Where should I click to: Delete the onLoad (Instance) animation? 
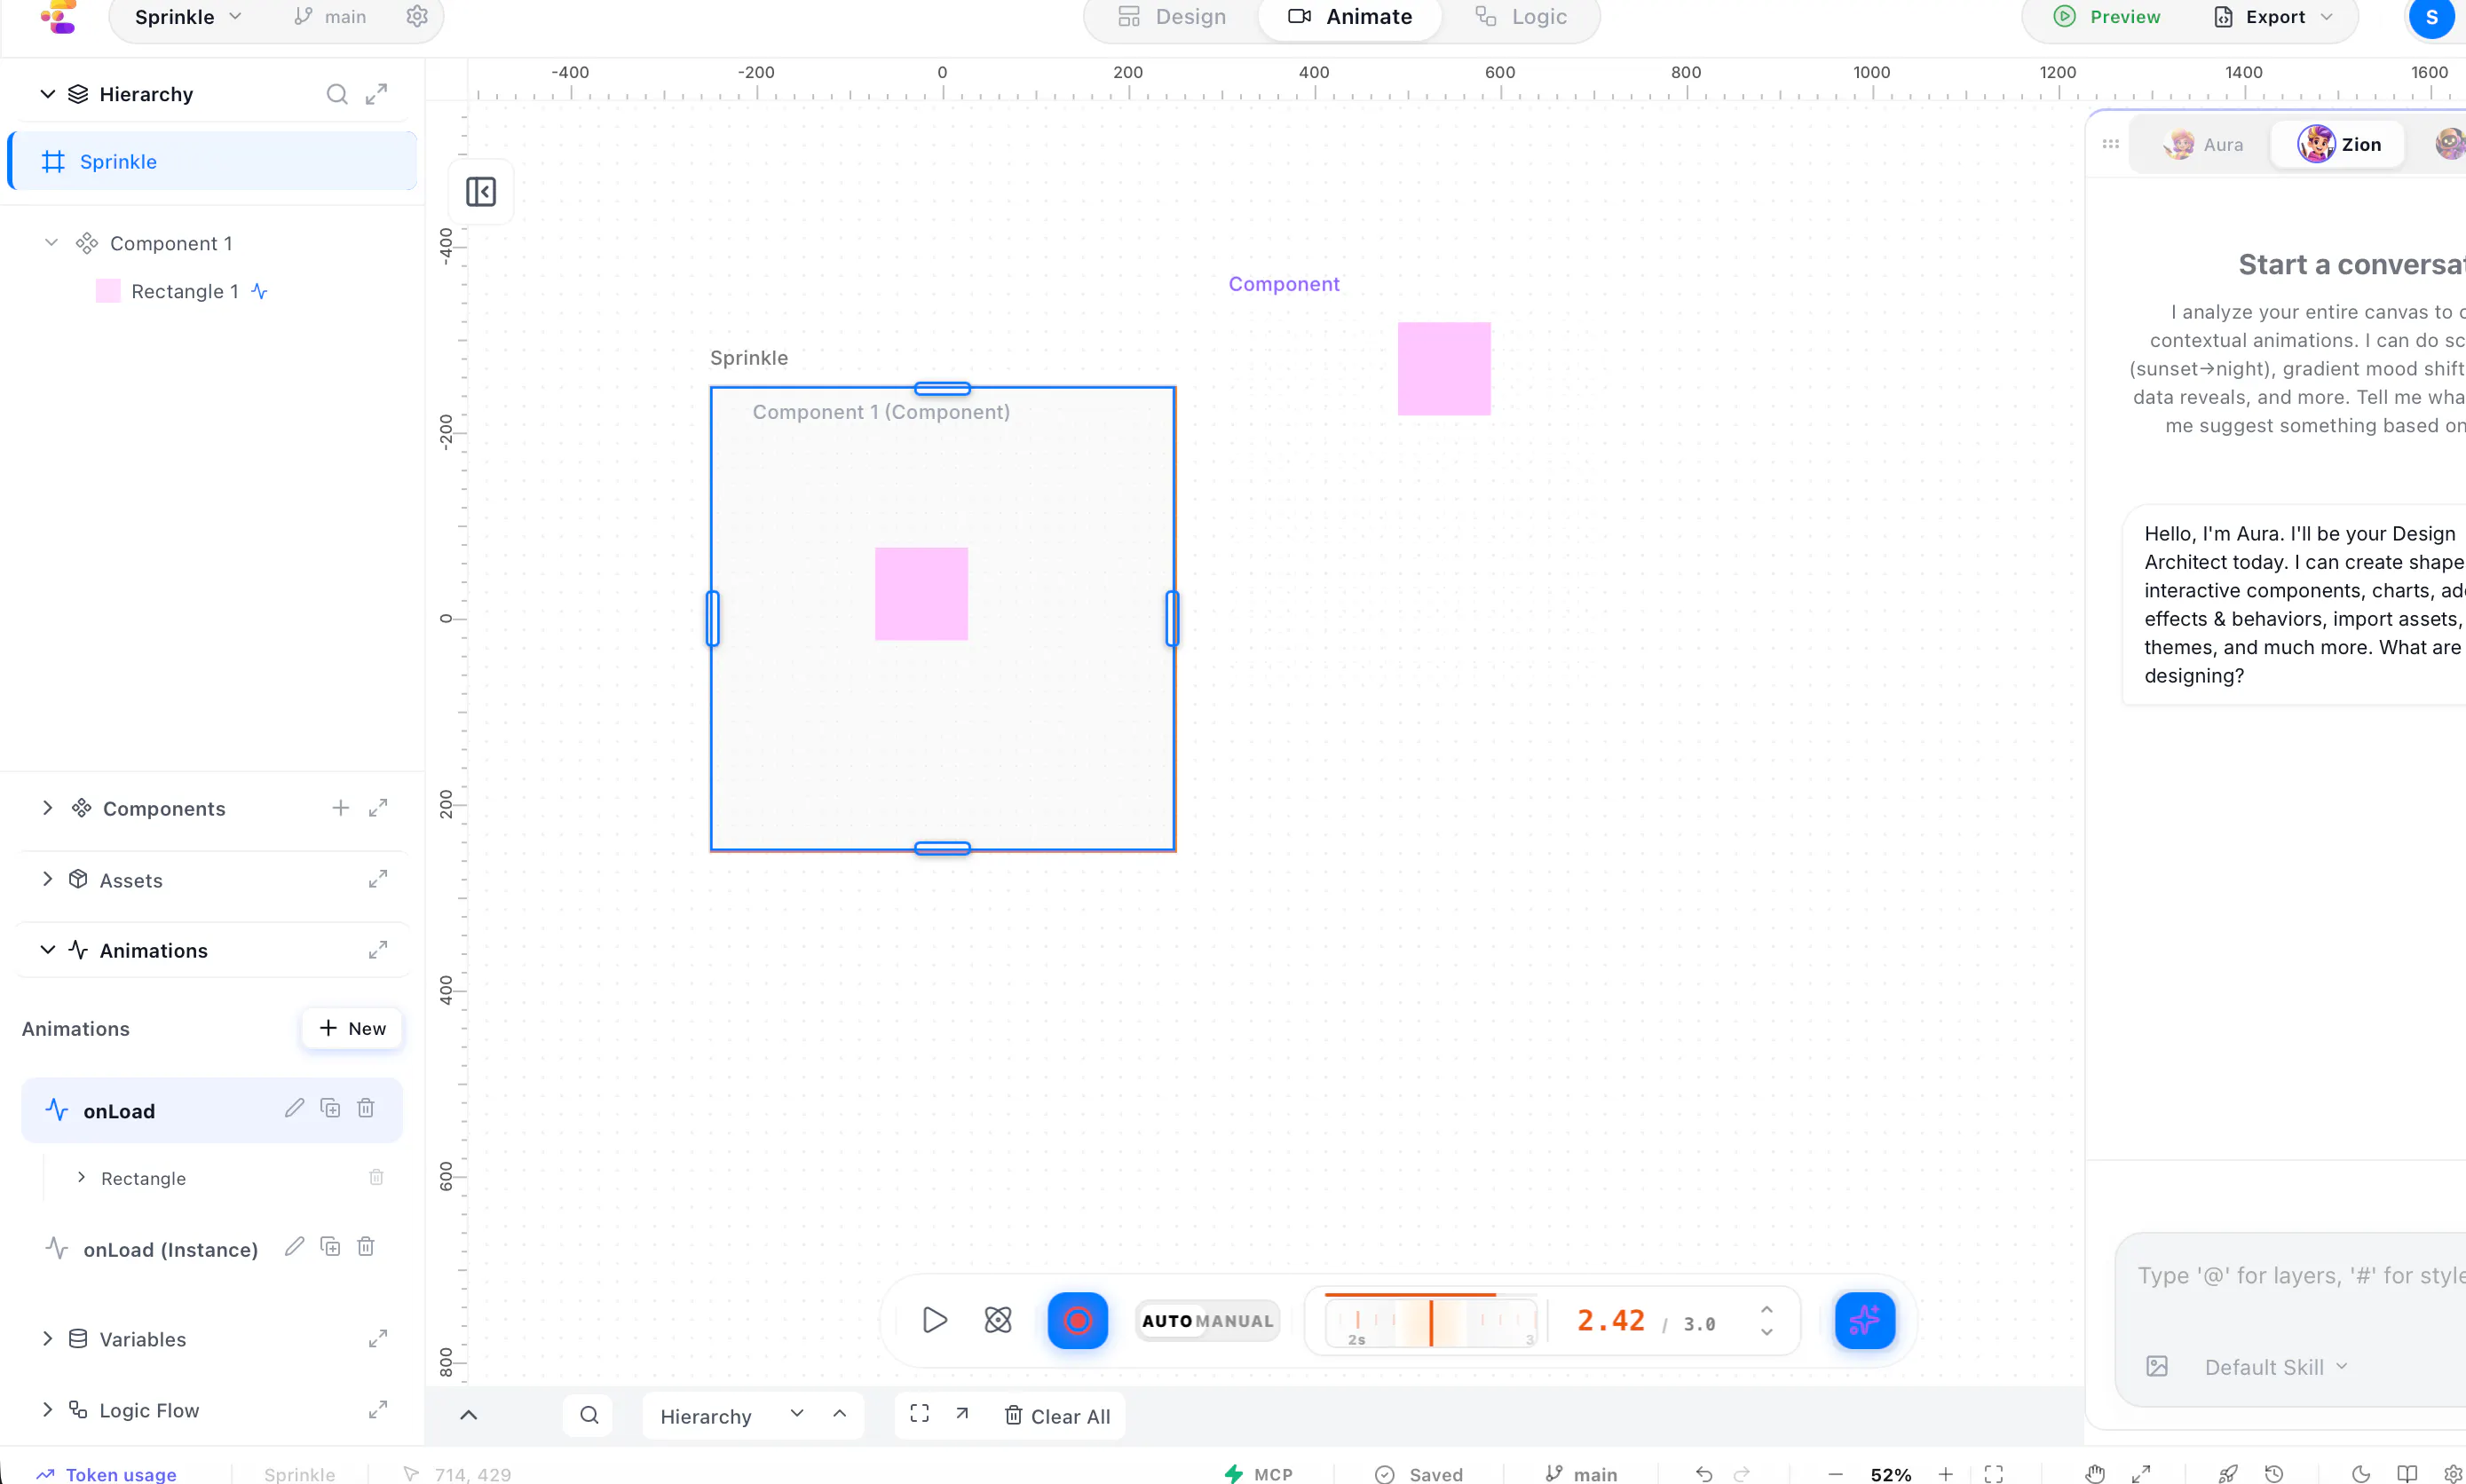click(366, 1247)
